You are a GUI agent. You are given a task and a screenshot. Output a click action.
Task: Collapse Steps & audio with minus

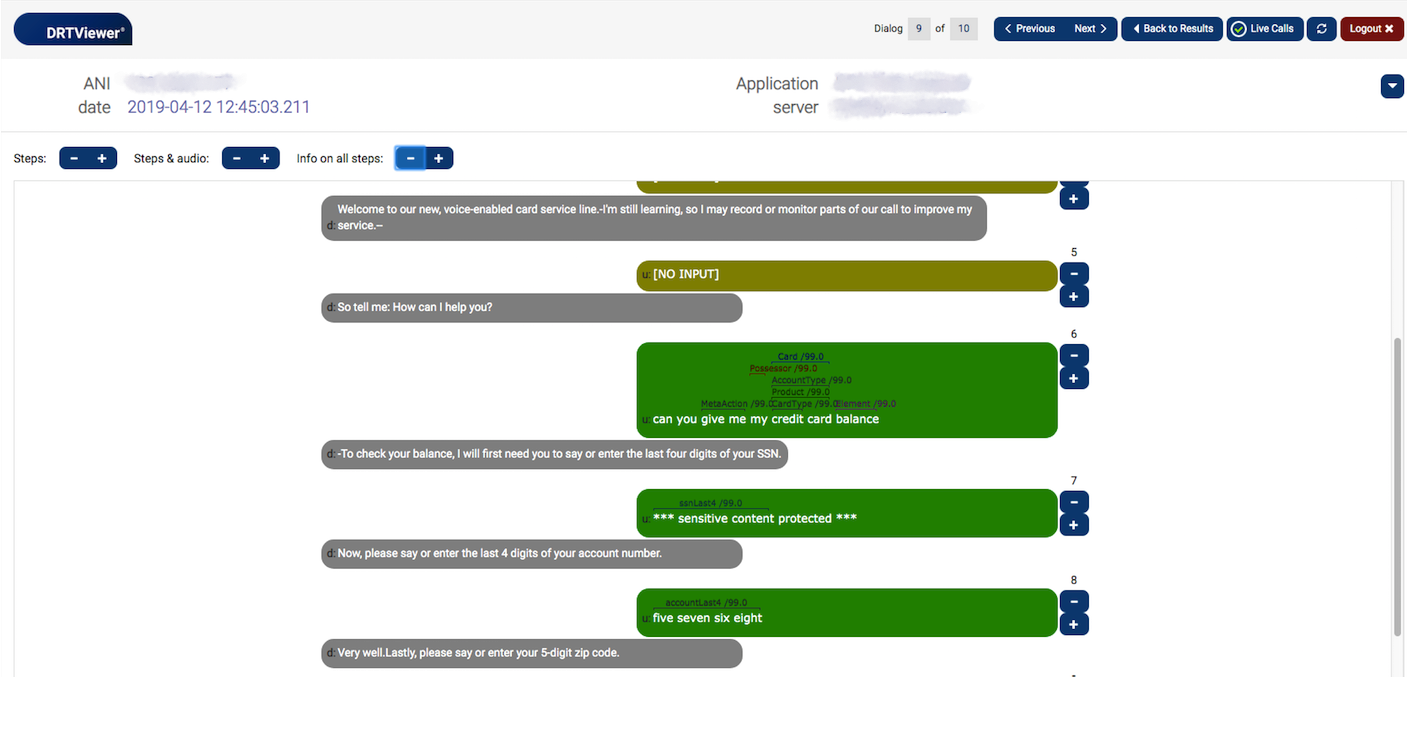pyautogui.click(x=237, y=158)
